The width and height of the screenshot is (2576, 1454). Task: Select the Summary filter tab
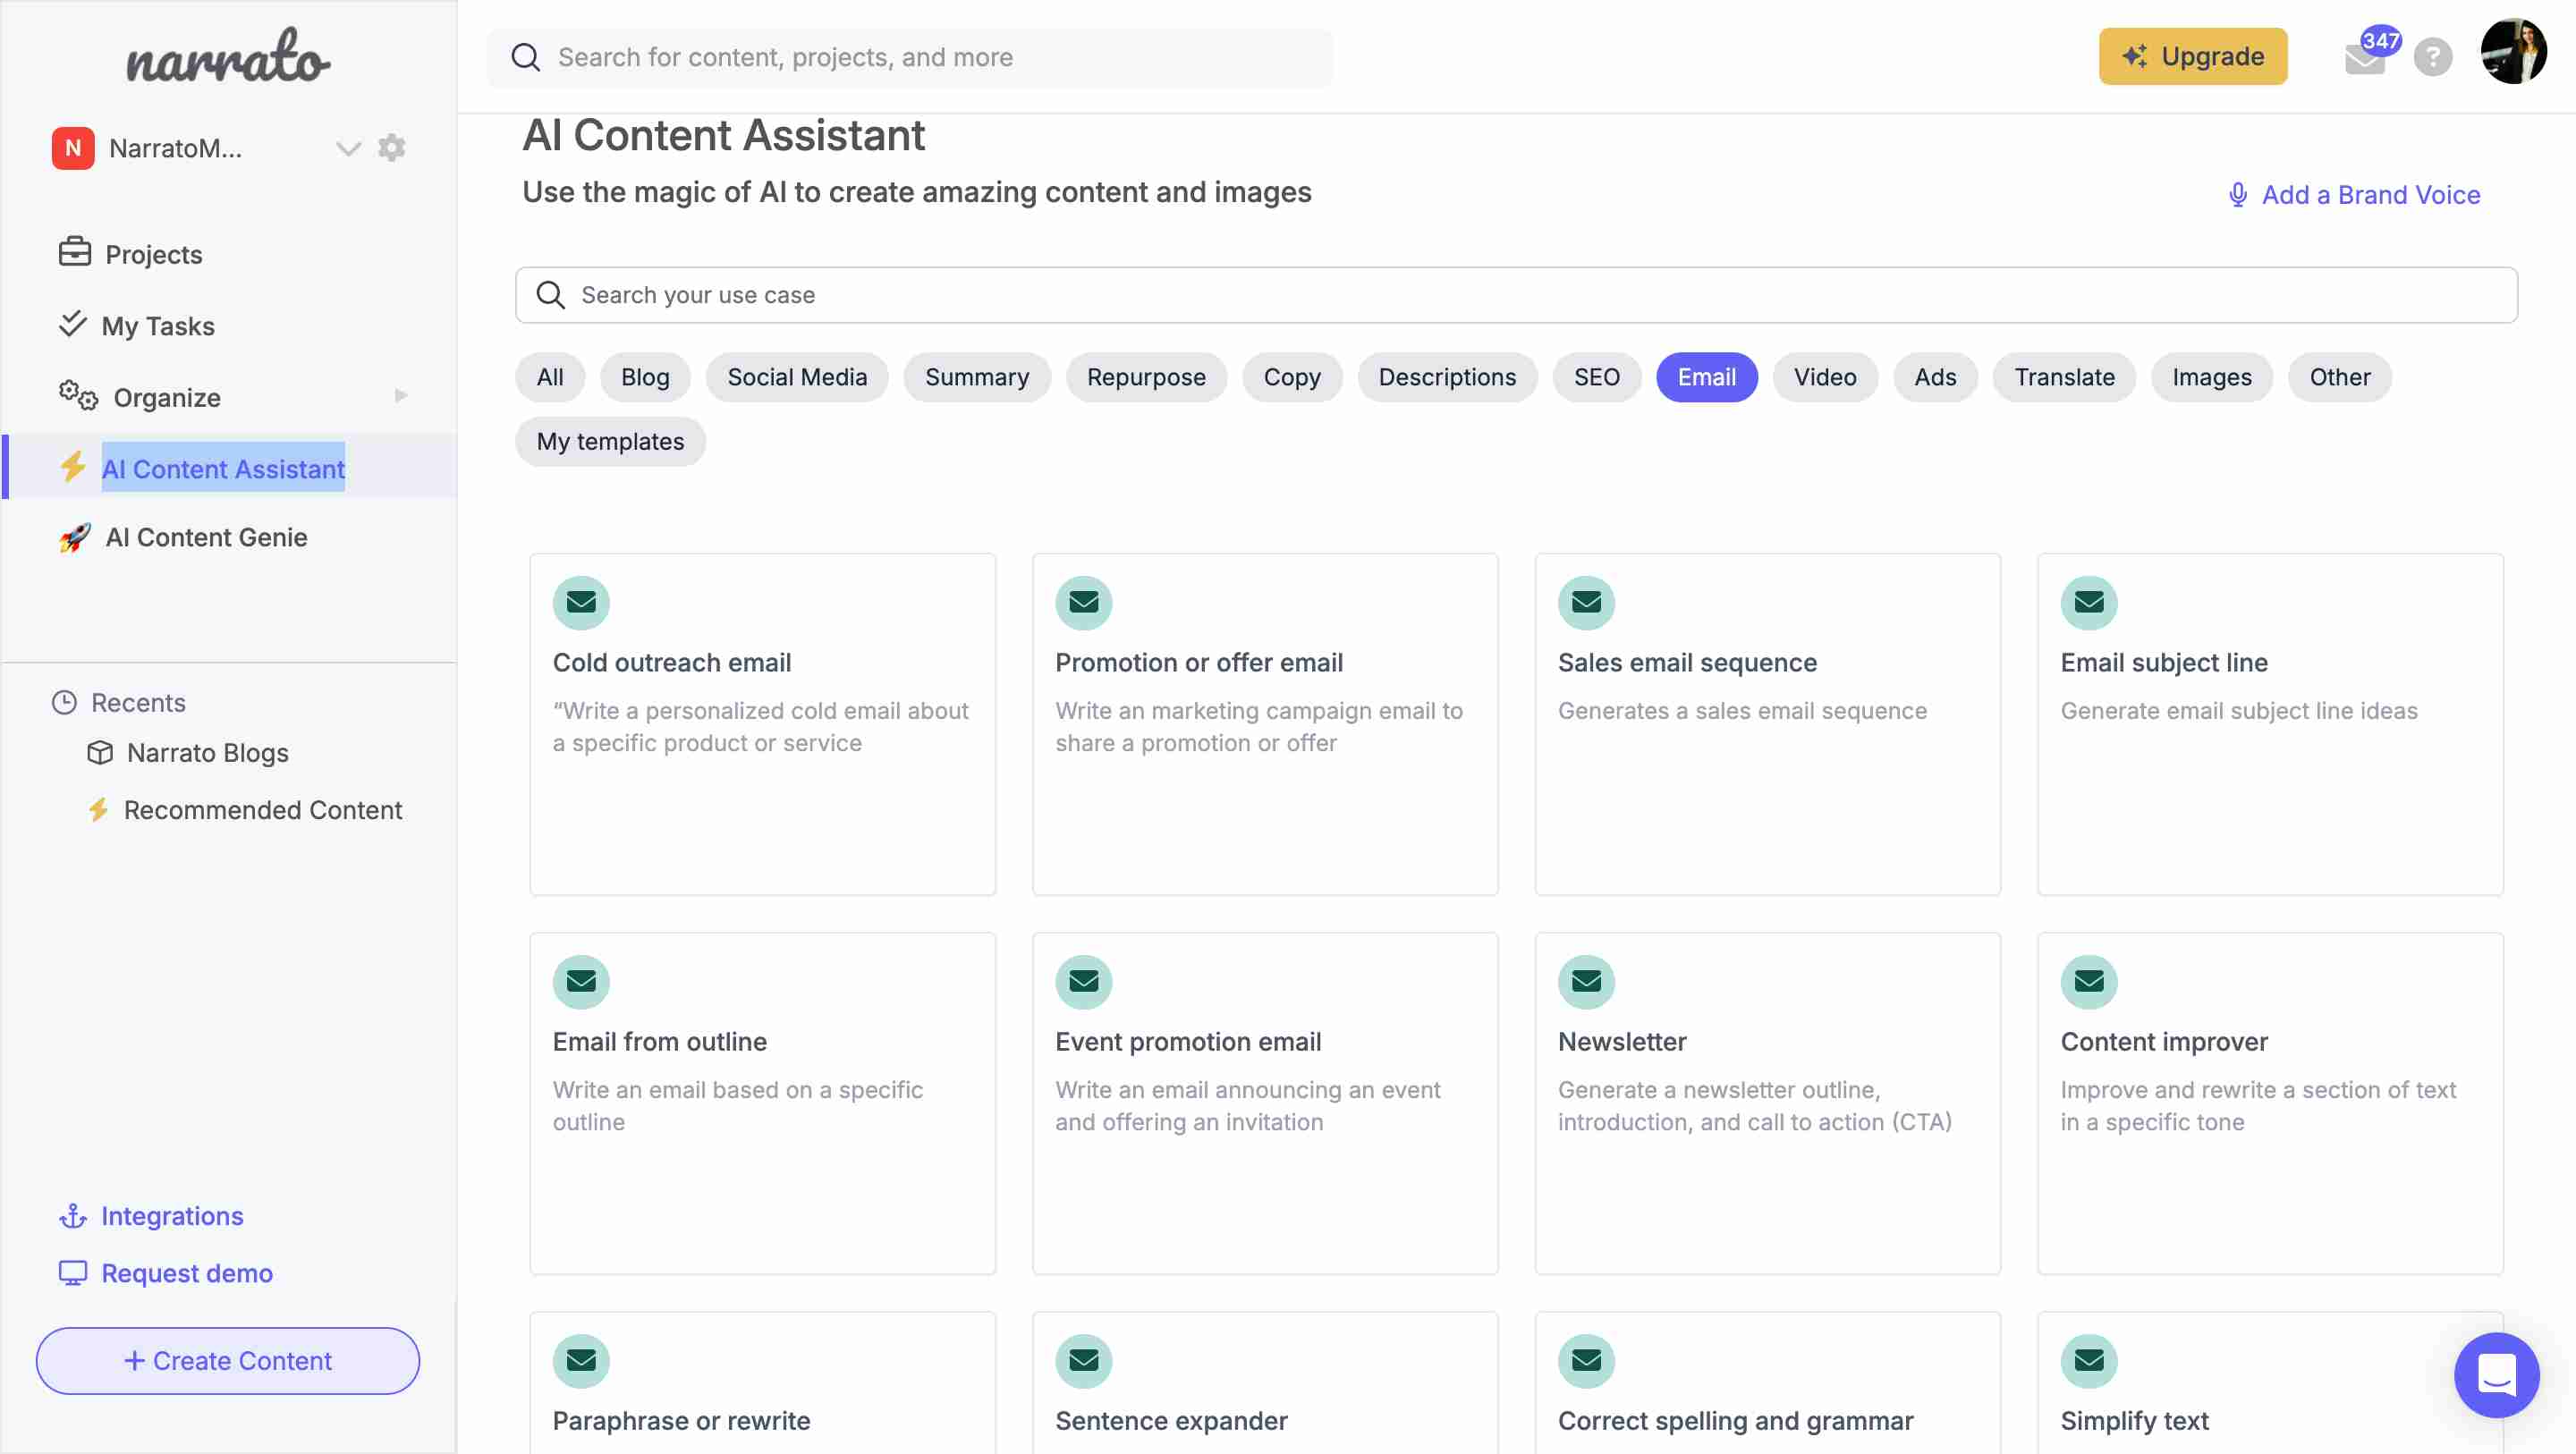976,377
